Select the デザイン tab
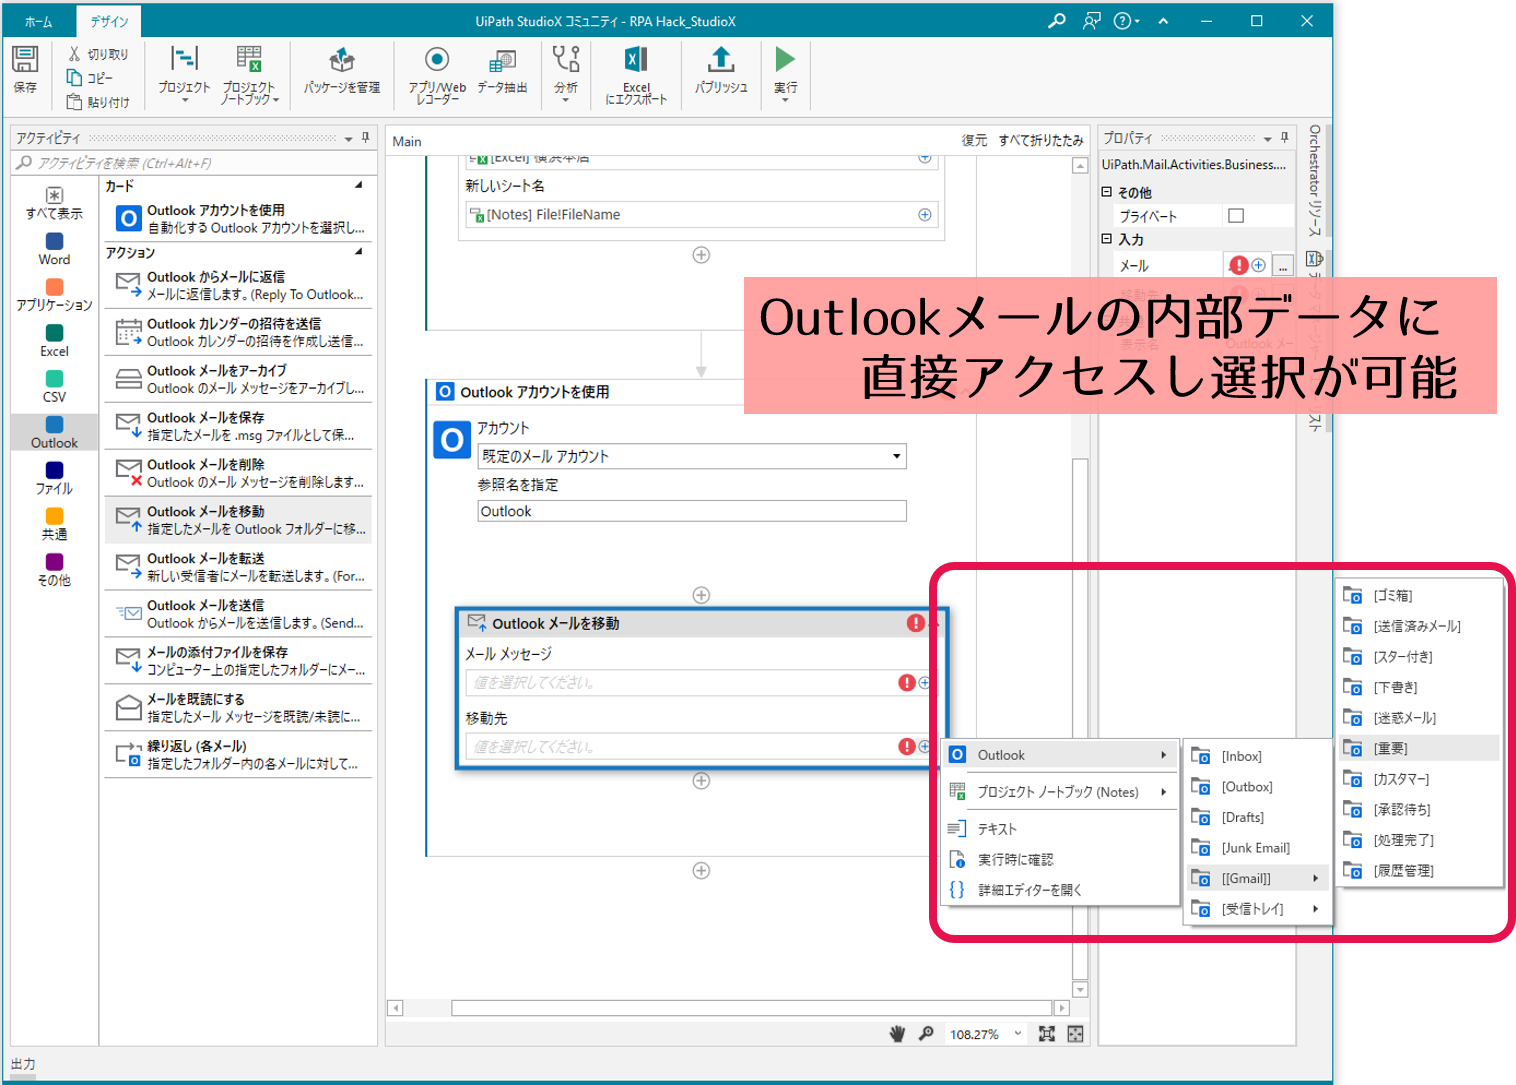The image size is (1516, 1085). pyautogui.click(x=109, y=21)
